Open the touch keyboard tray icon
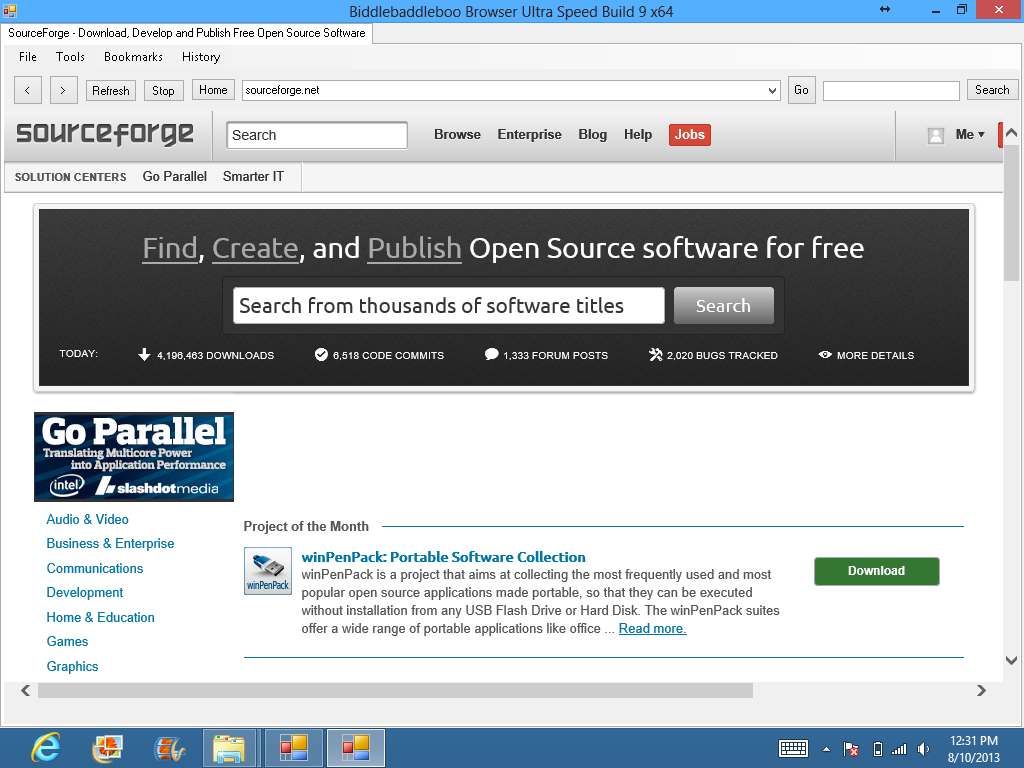 pyautogui.click(x=793, y=748)
